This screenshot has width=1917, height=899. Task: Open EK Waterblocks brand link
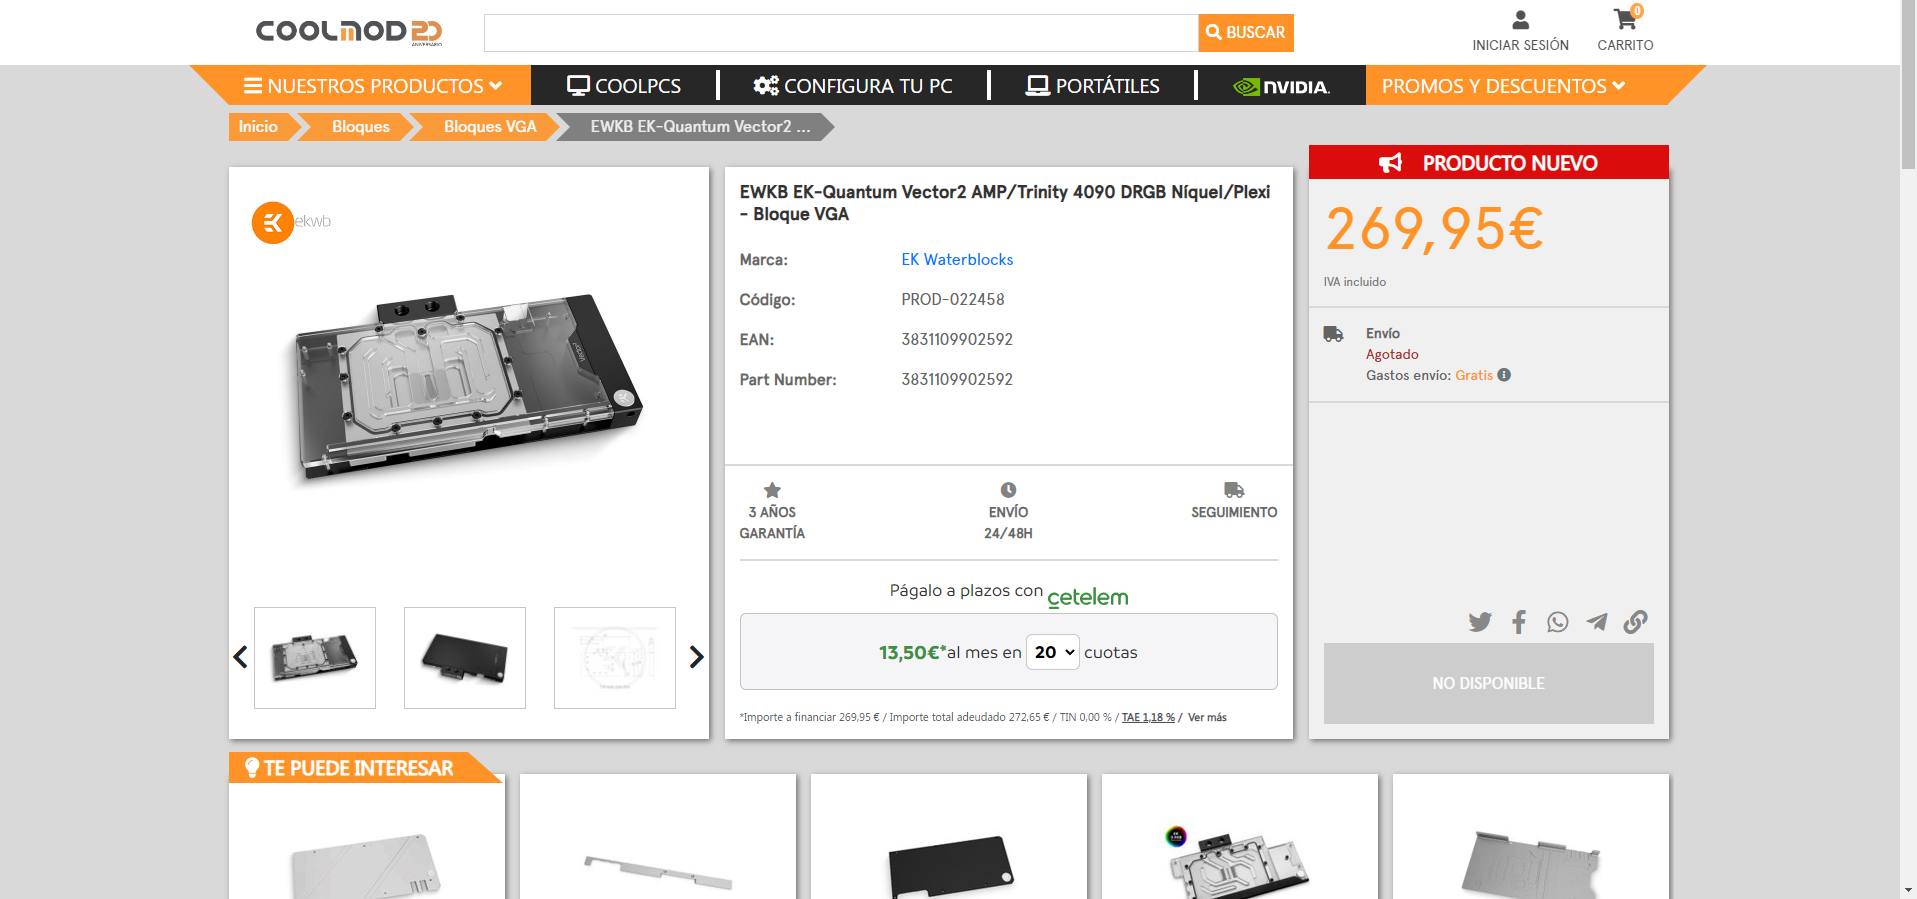point(957,260)
